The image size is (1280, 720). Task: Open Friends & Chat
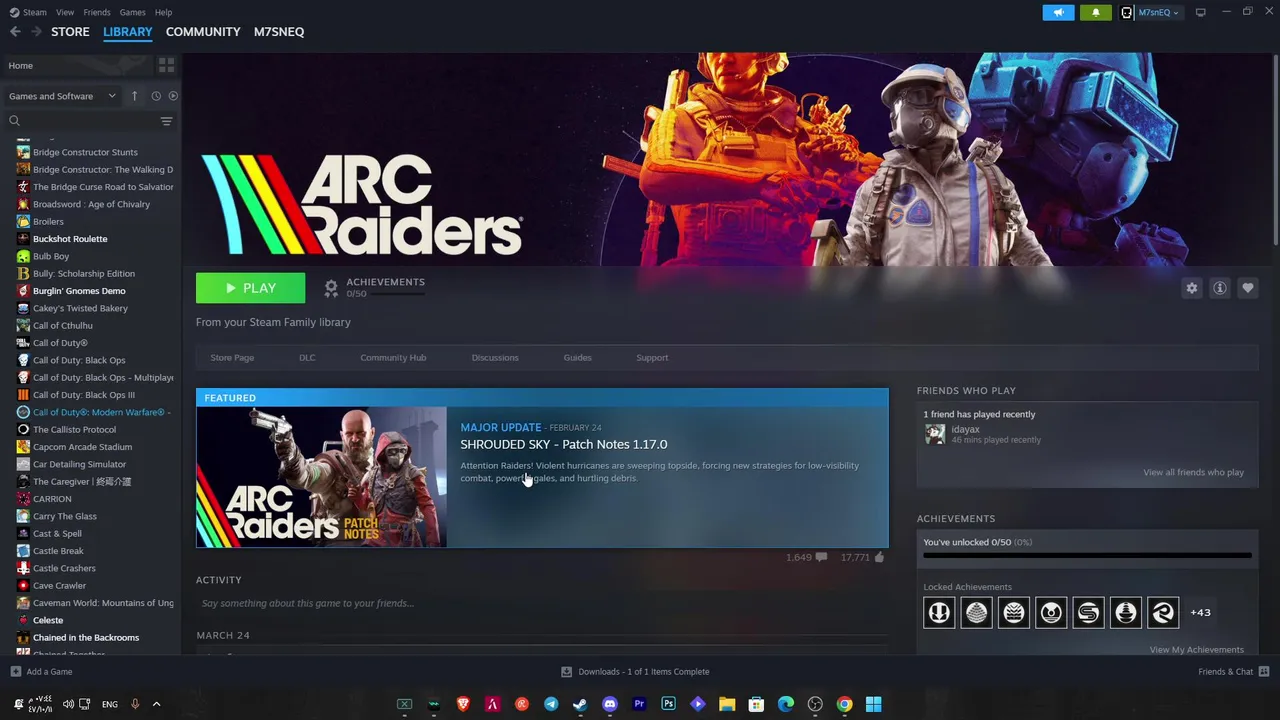(1233, 672)
